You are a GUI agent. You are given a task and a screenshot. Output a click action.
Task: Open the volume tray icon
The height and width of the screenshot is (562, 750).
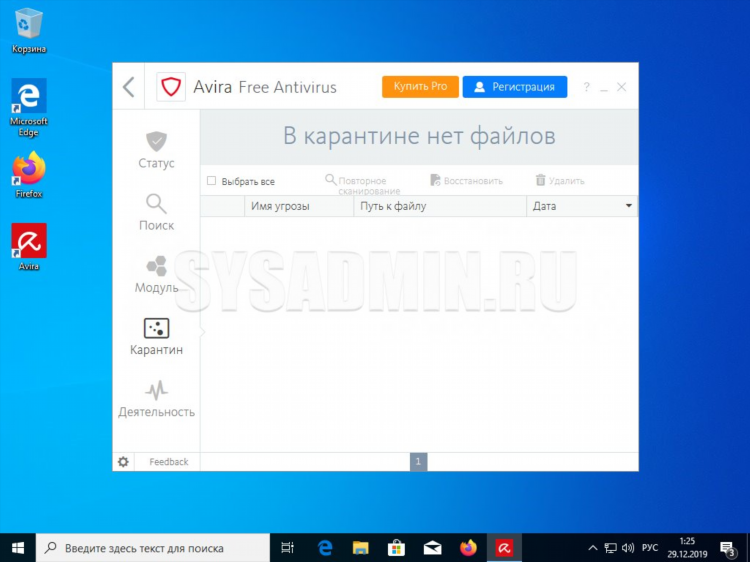coord(628,548)
